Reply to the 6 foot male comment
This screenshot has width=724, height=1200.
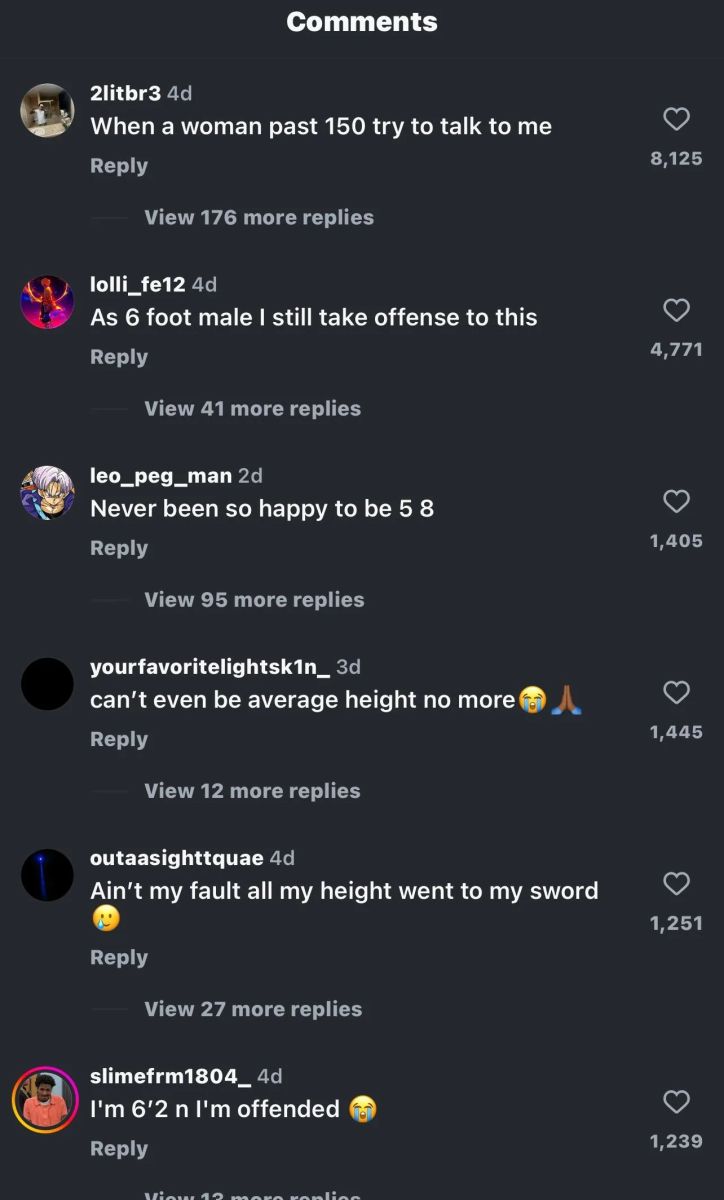119,357
